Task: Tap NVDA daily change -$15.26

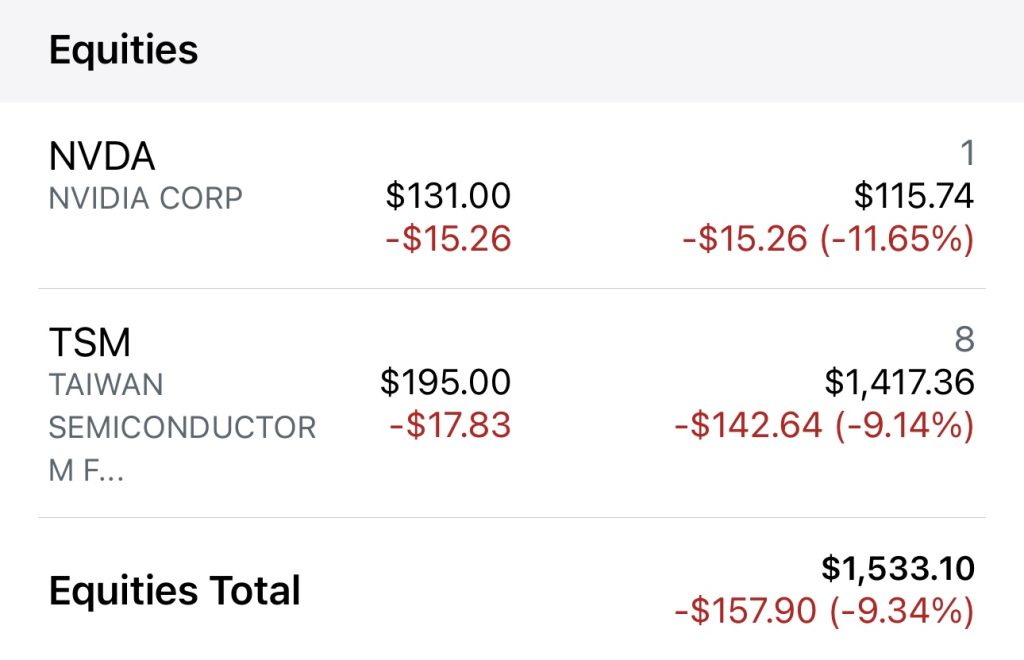Action: pyautogui.click(x=448, y=239)
